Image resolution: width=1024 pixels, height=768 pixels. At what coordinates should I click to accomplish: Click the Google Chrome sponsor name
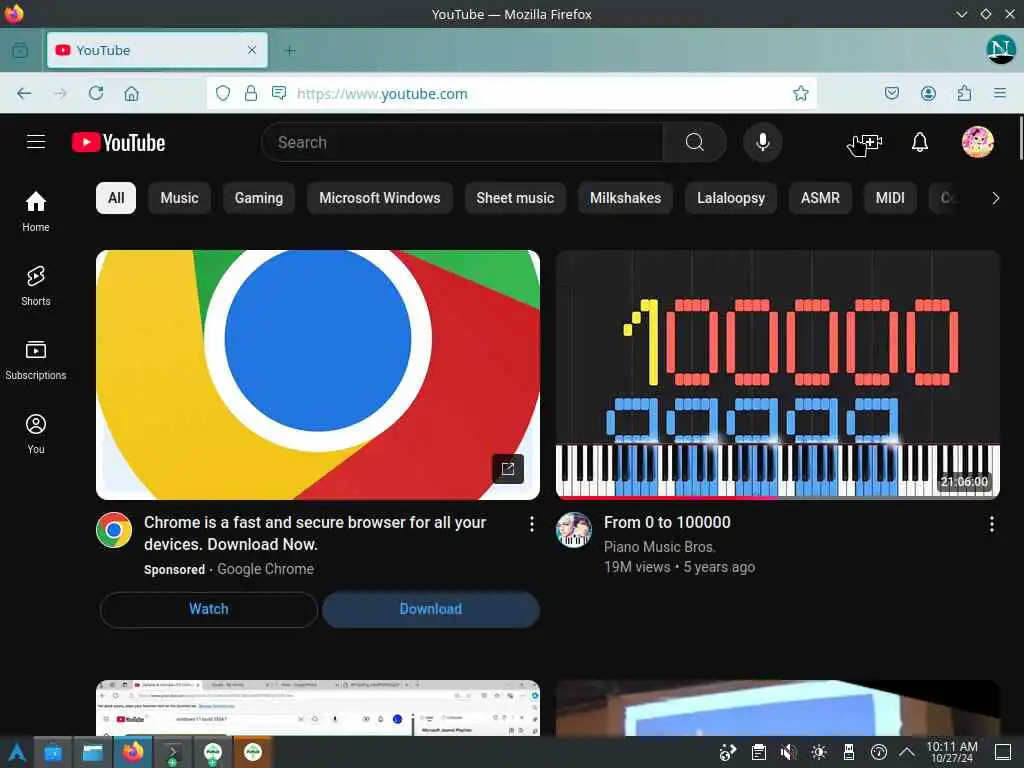[x=265, y=569]
